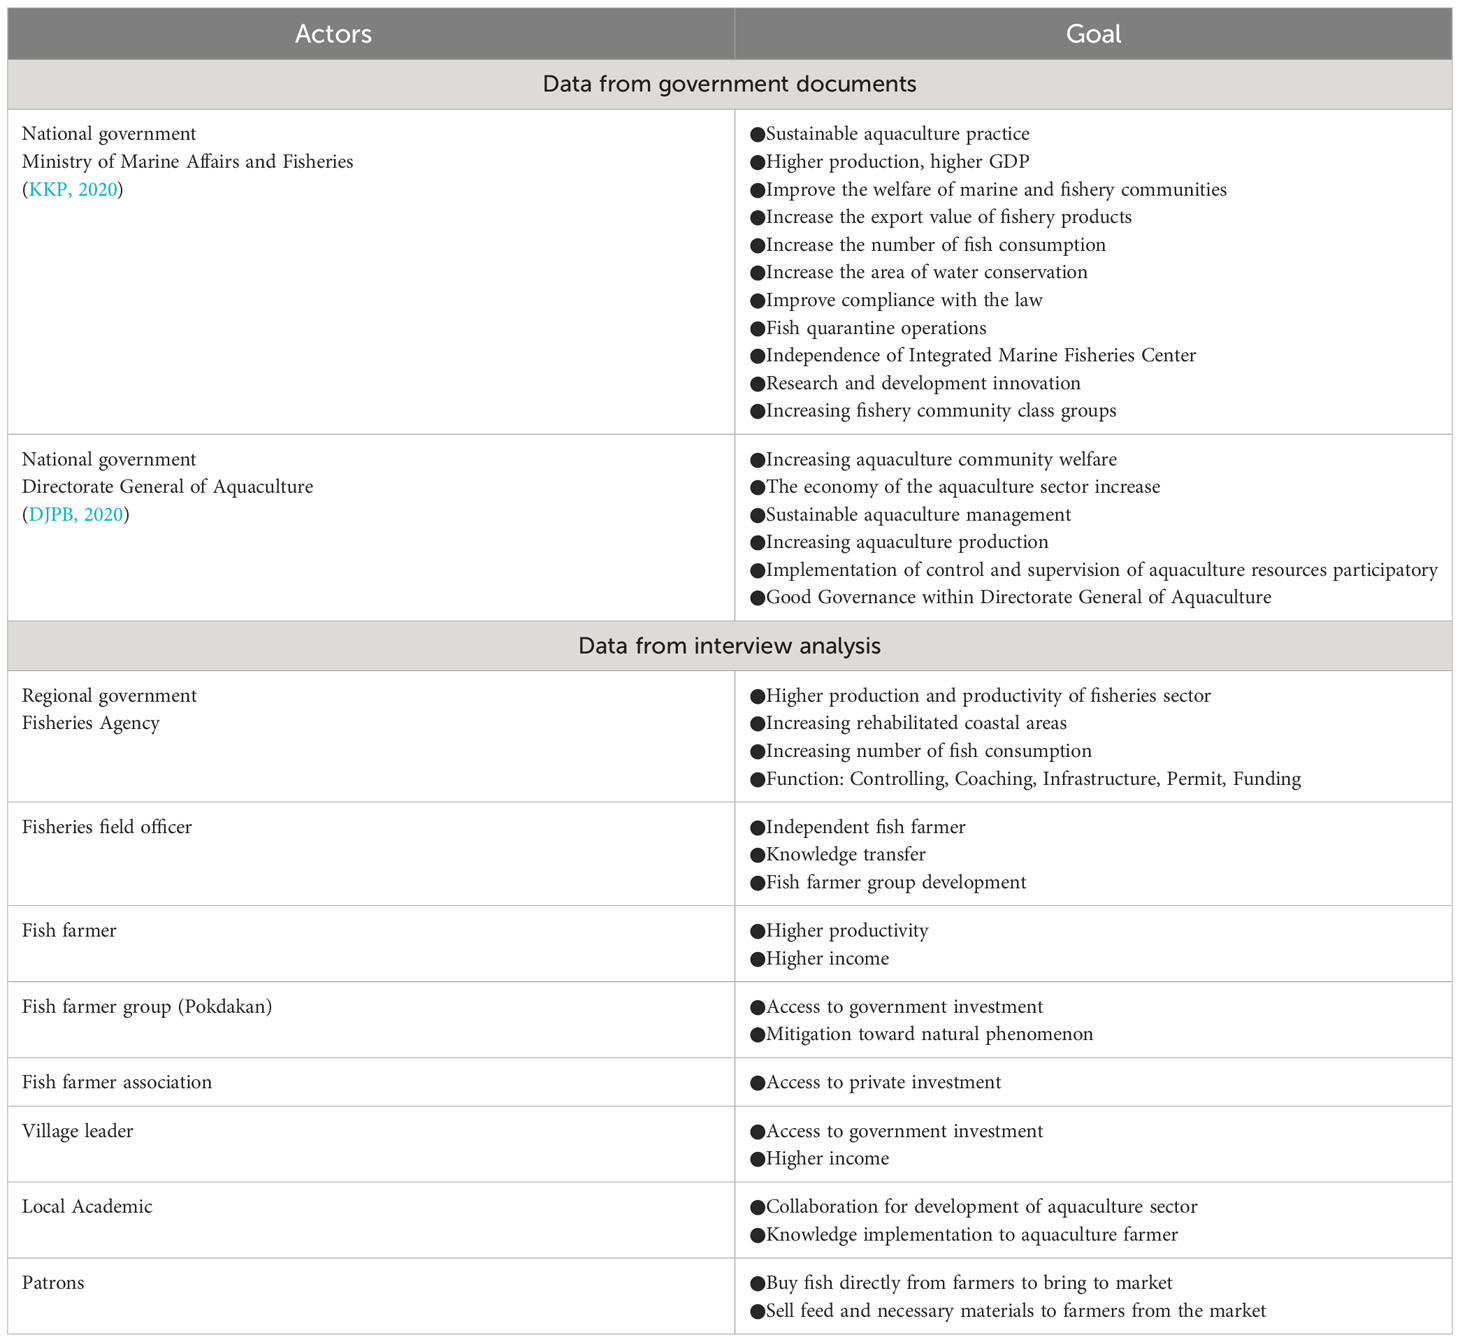The width and height of the screenshot is (1460, 1342).
Task: Select 'Fish farmer group (Pokdakan)' actor
Action: [147, 1006]
